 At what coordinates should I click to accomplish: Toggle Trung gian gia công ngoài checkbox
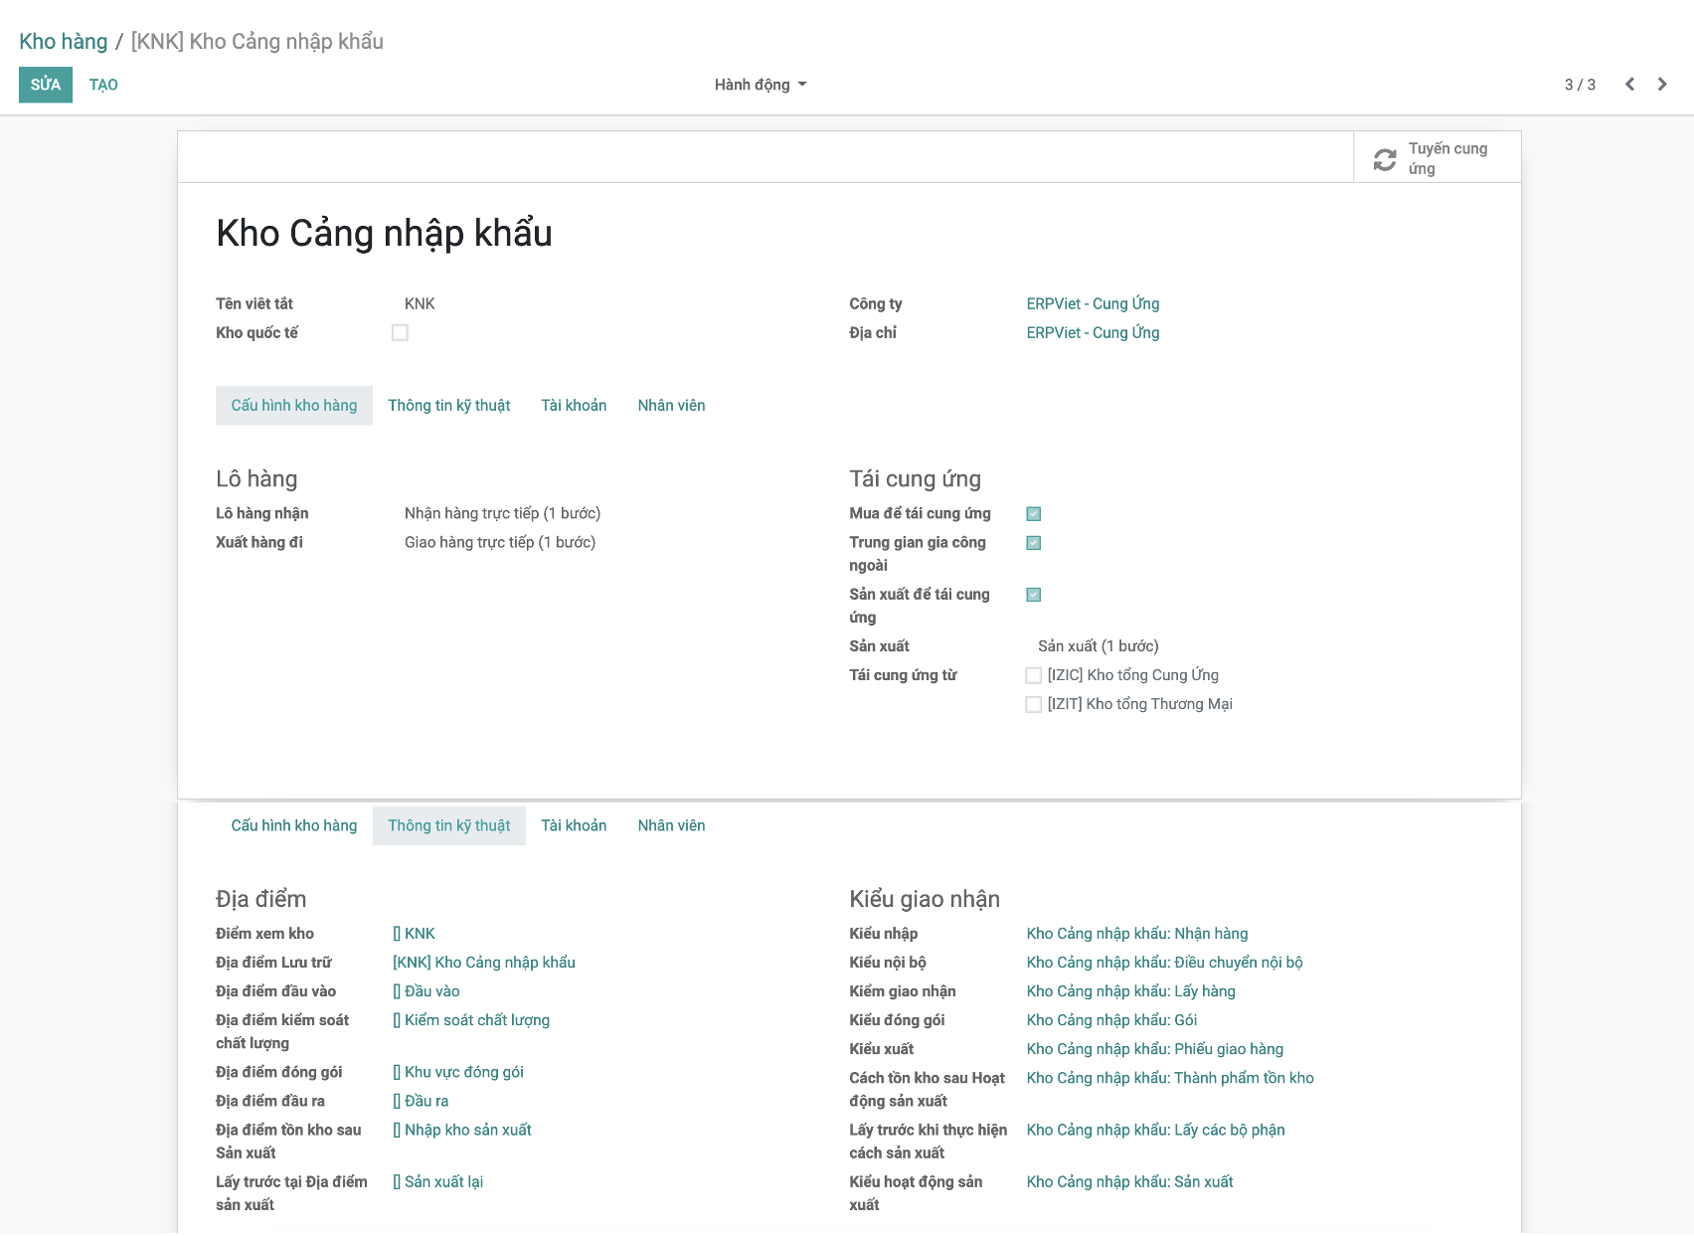click(x=1033, y=543)
